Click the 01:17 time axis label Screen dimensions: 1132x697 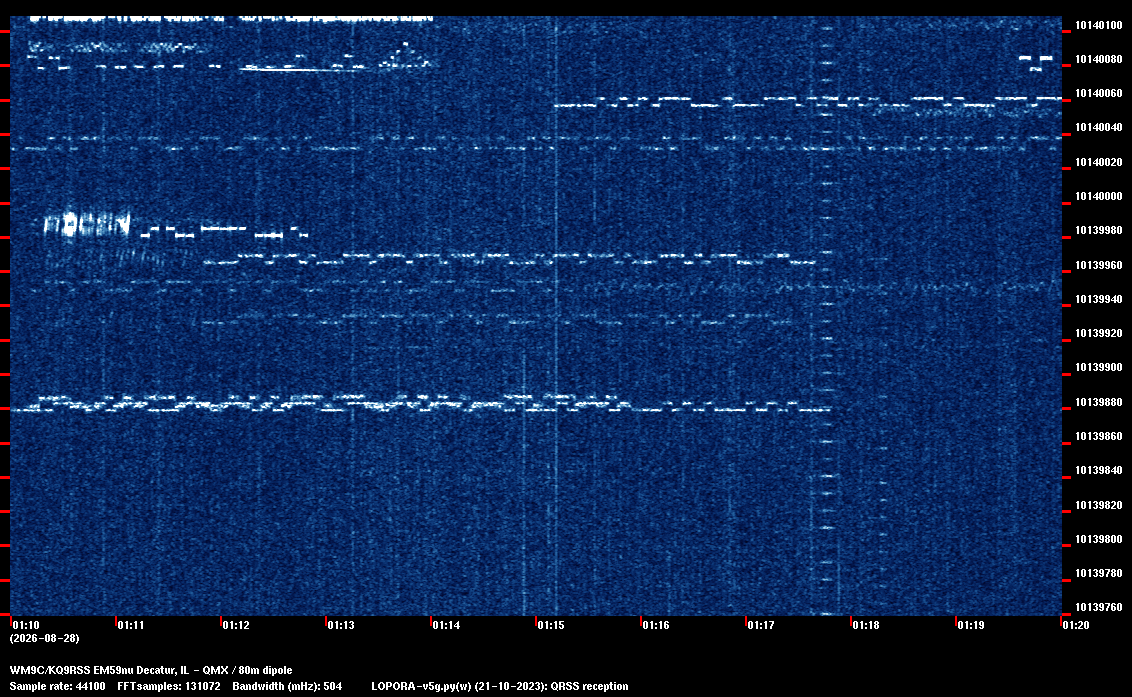[x=761, y=625]
